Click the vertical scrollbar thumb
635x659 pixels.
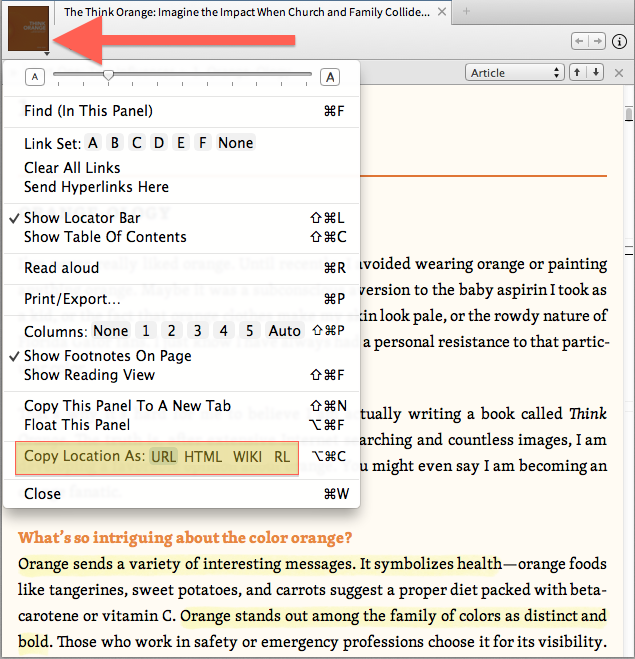coord(629,113)
